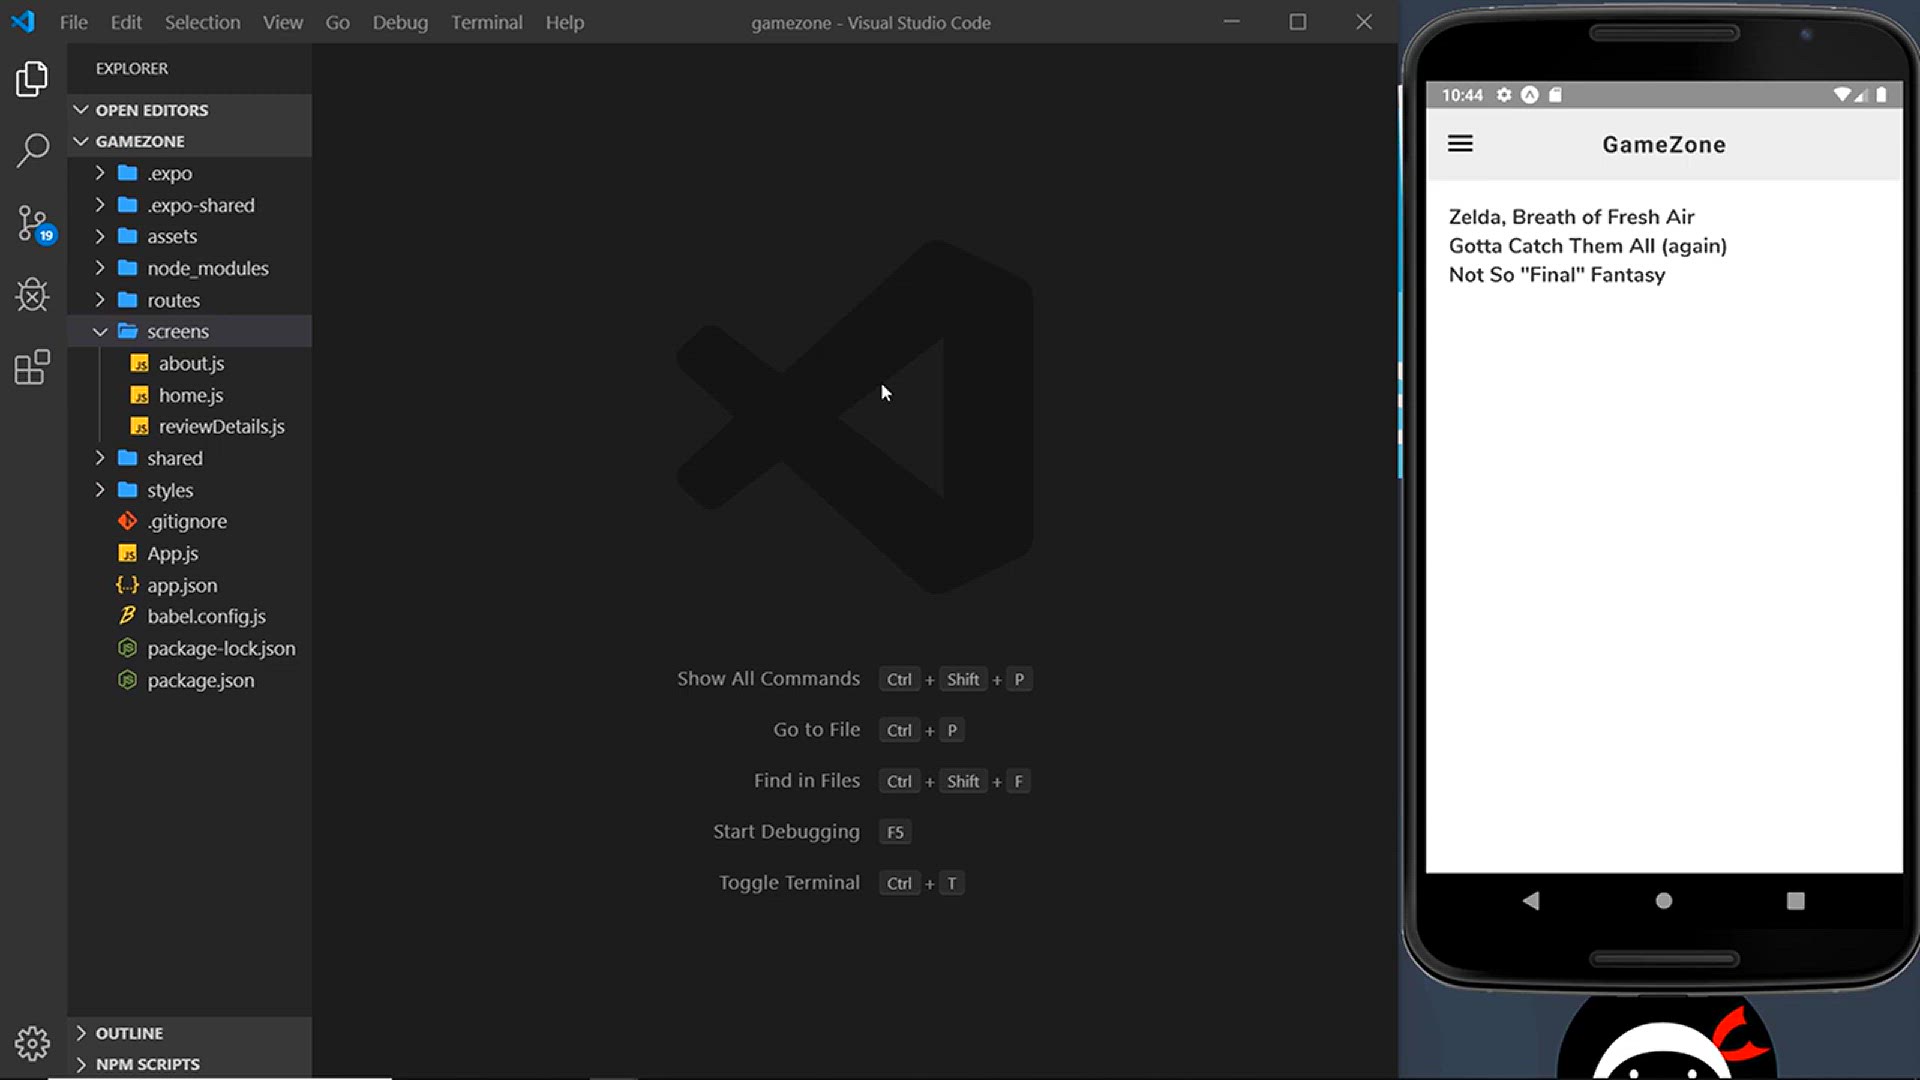Open the Debug view in activity bar
The image size is (1920, 1080).
point(32,295)
